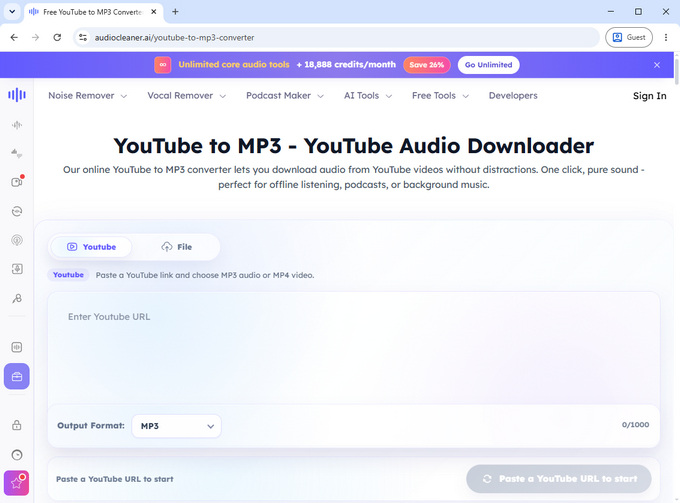
Task: Click the disabled Paste a YouTube URL button
Action: coord(559,479)
